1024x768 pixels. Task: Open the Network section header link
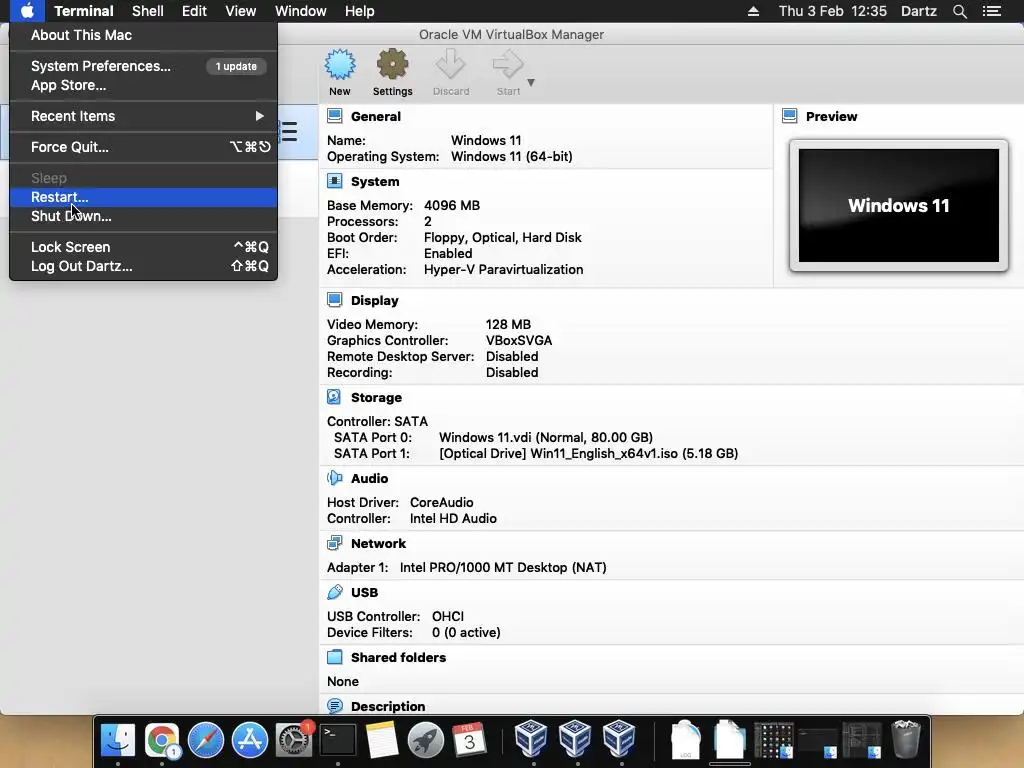click(378, 543)
